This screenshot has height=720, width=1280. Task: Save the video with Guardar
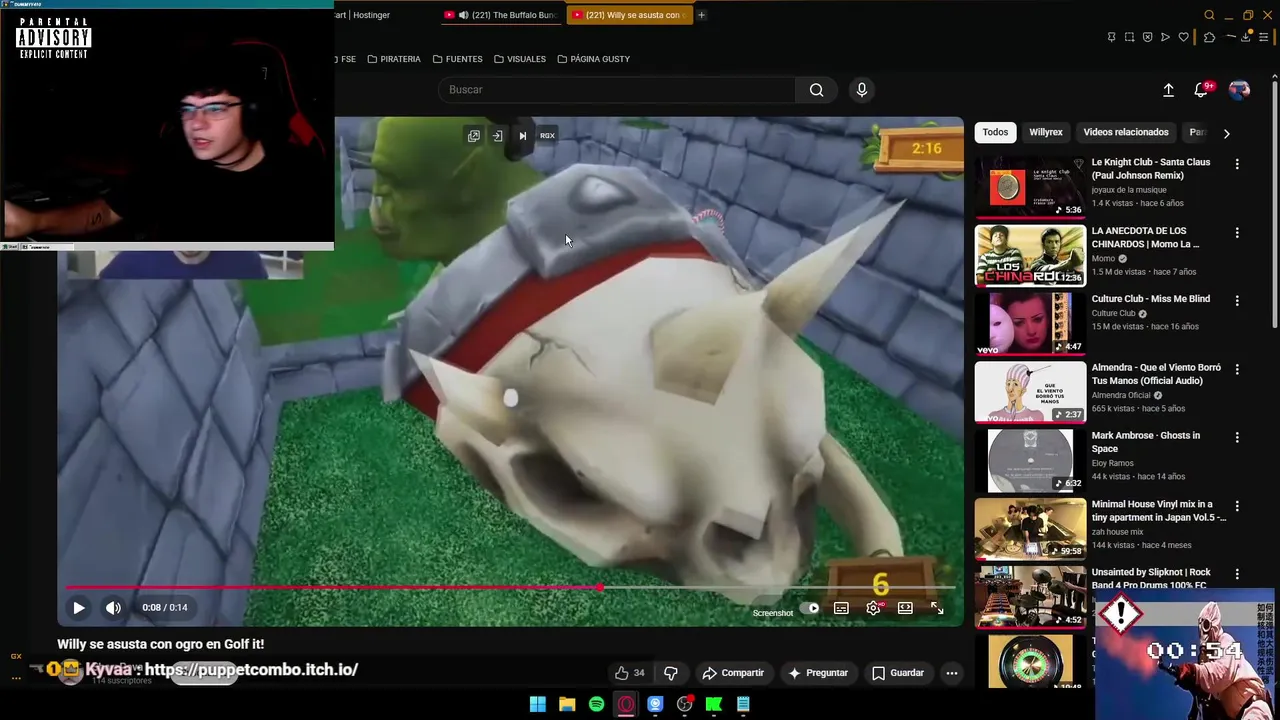pos(897,673)
